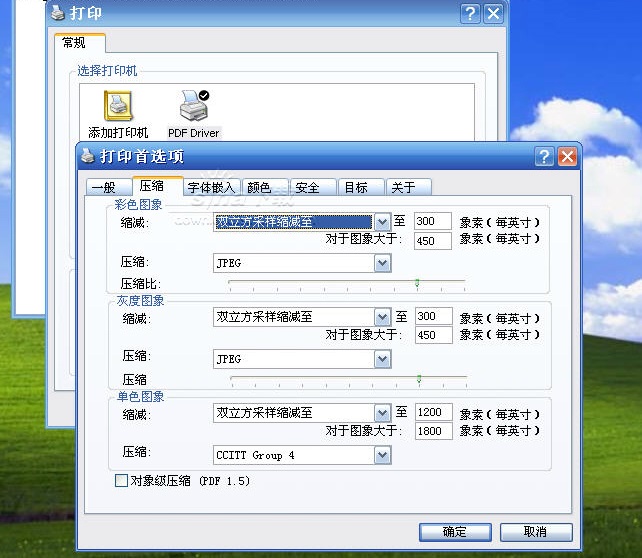642x558 pixels.
Task: Open the 关于 tab
Action: [403, 187]
